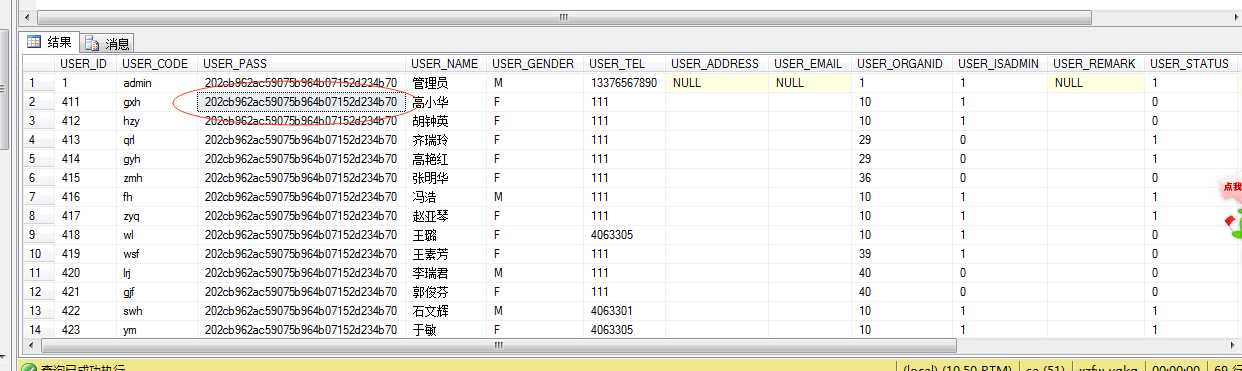
Task: Click the USER_ADDRESS column header
Action: [x=717, y=63]
